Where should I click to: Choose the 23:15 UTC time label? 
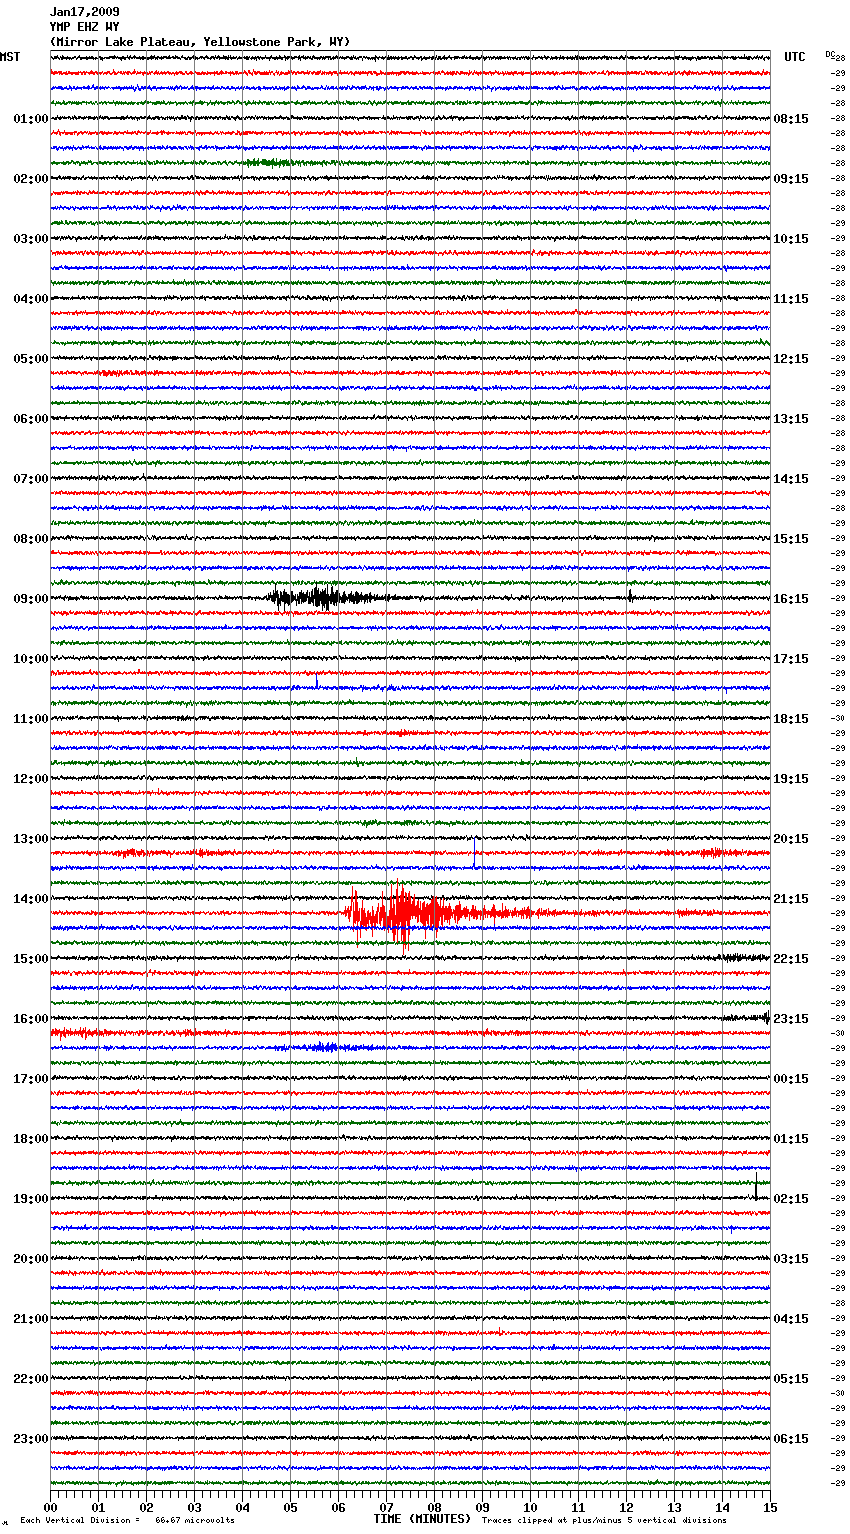pos(791,1019)
